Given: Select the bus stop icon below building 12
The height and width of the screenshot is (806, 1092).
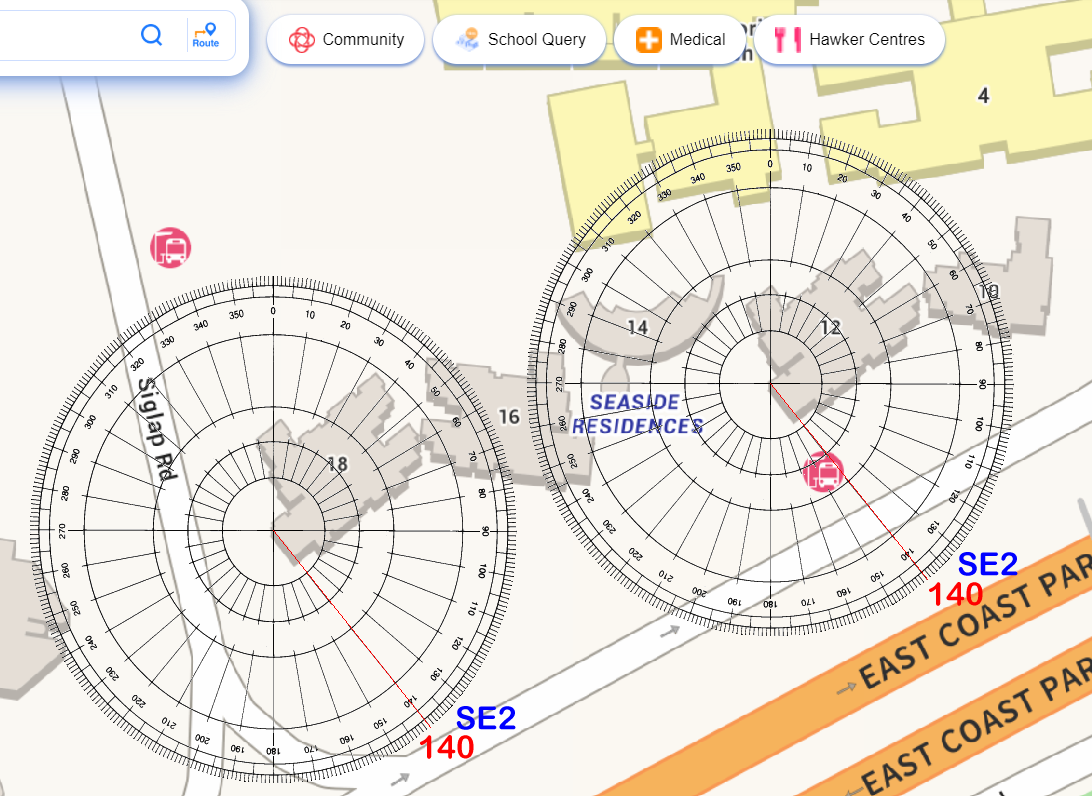Looking at the screenshot, I should (823, 472).
